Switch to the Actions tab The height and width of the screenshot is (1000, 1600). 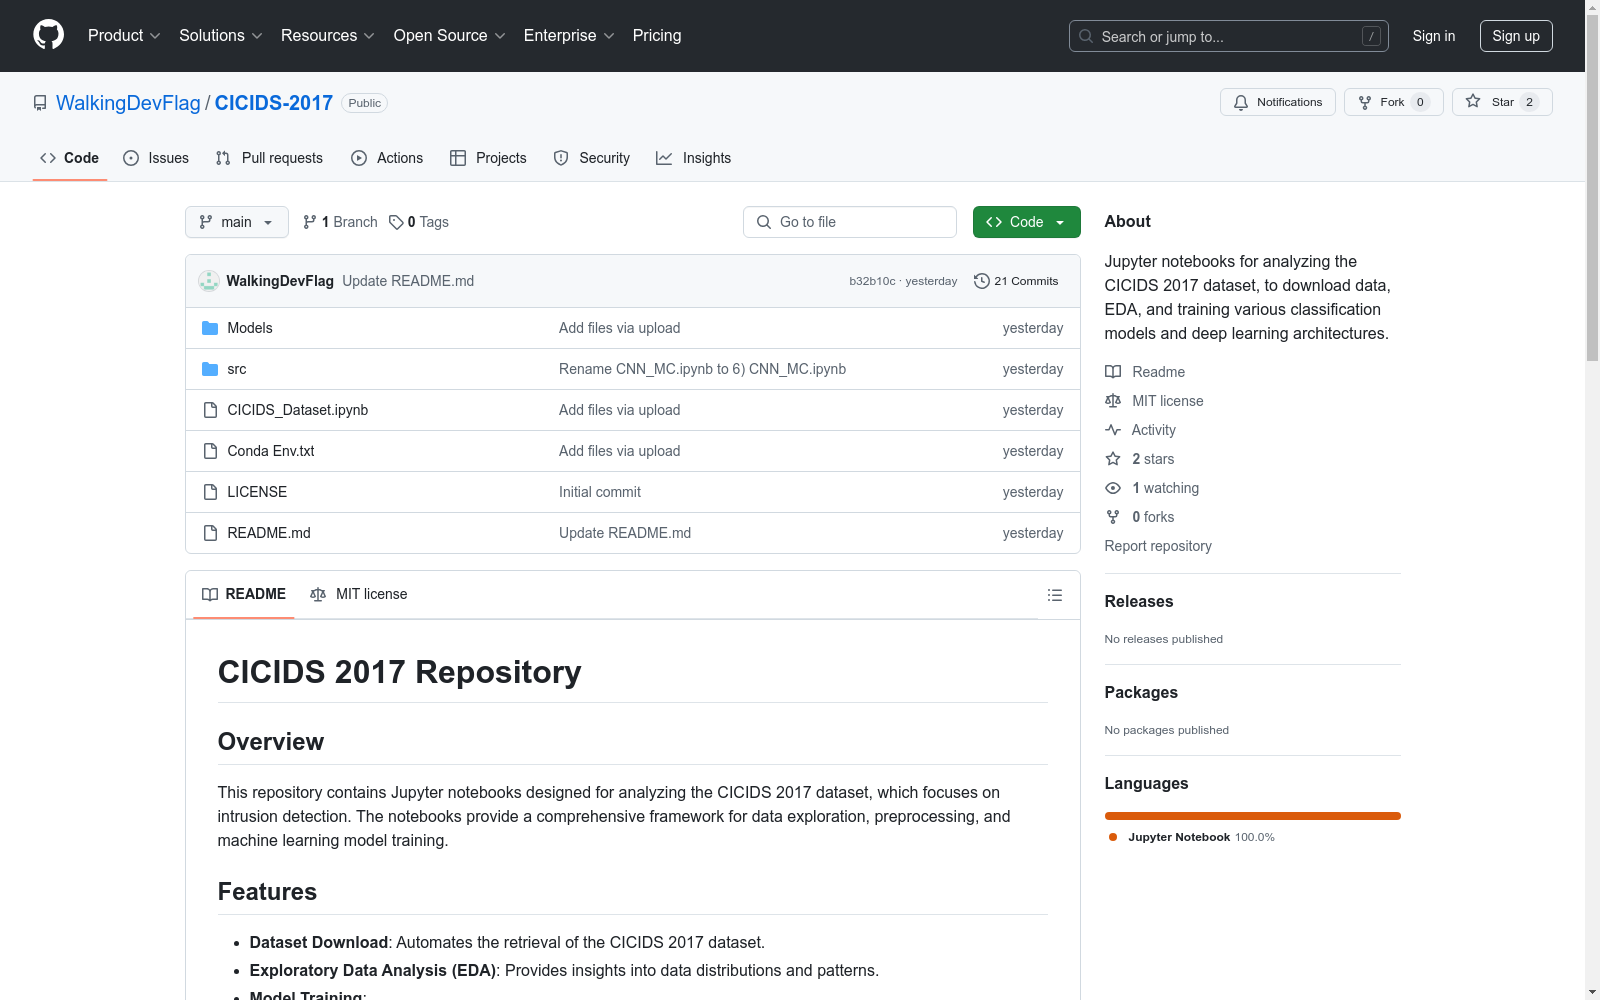(x=387, y=158)
